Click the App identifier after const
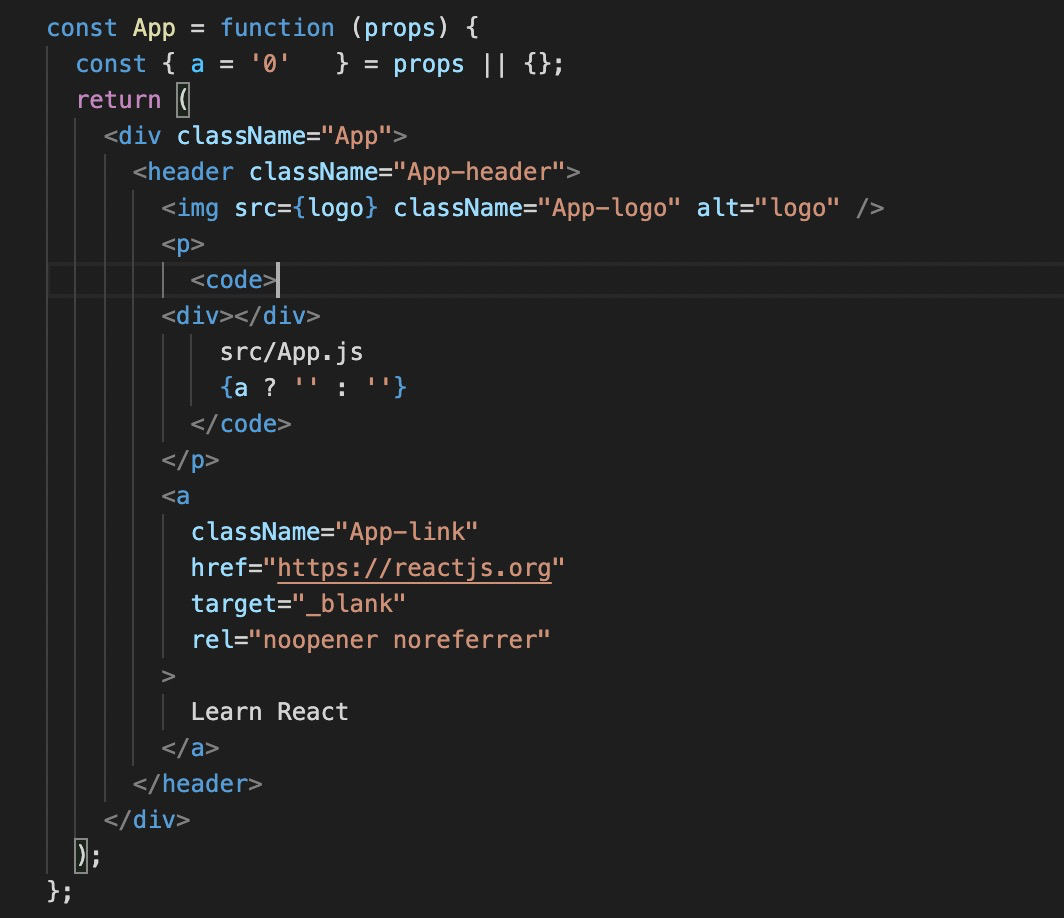The width and height of the screenshot is (1064, 918). [x=154, y=28]
